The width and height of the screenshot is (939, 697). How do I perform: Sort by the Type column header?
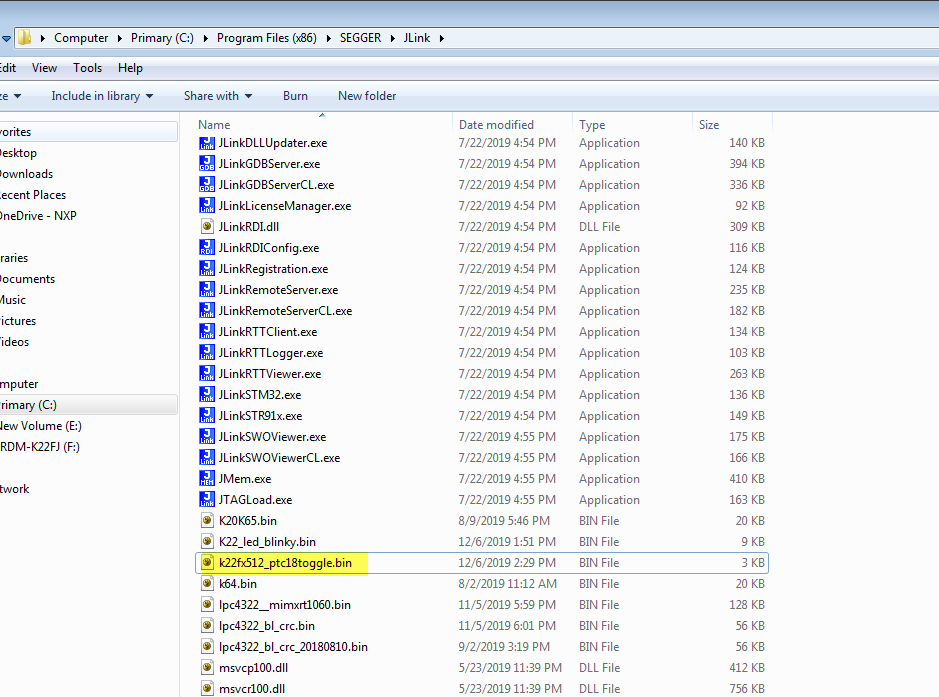[x=632, y=125]
